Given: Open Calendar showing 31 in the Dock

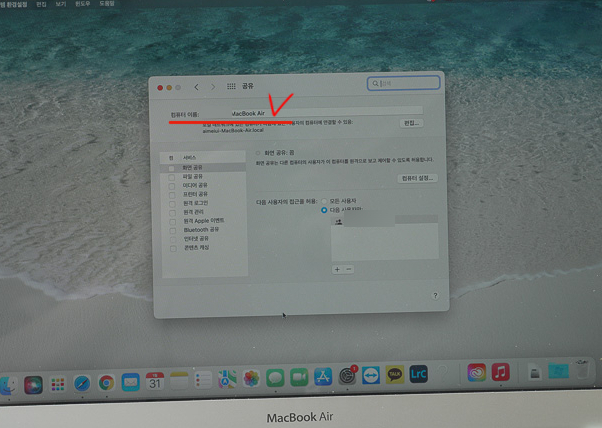Looking at the screenshot, I should 155,382.
